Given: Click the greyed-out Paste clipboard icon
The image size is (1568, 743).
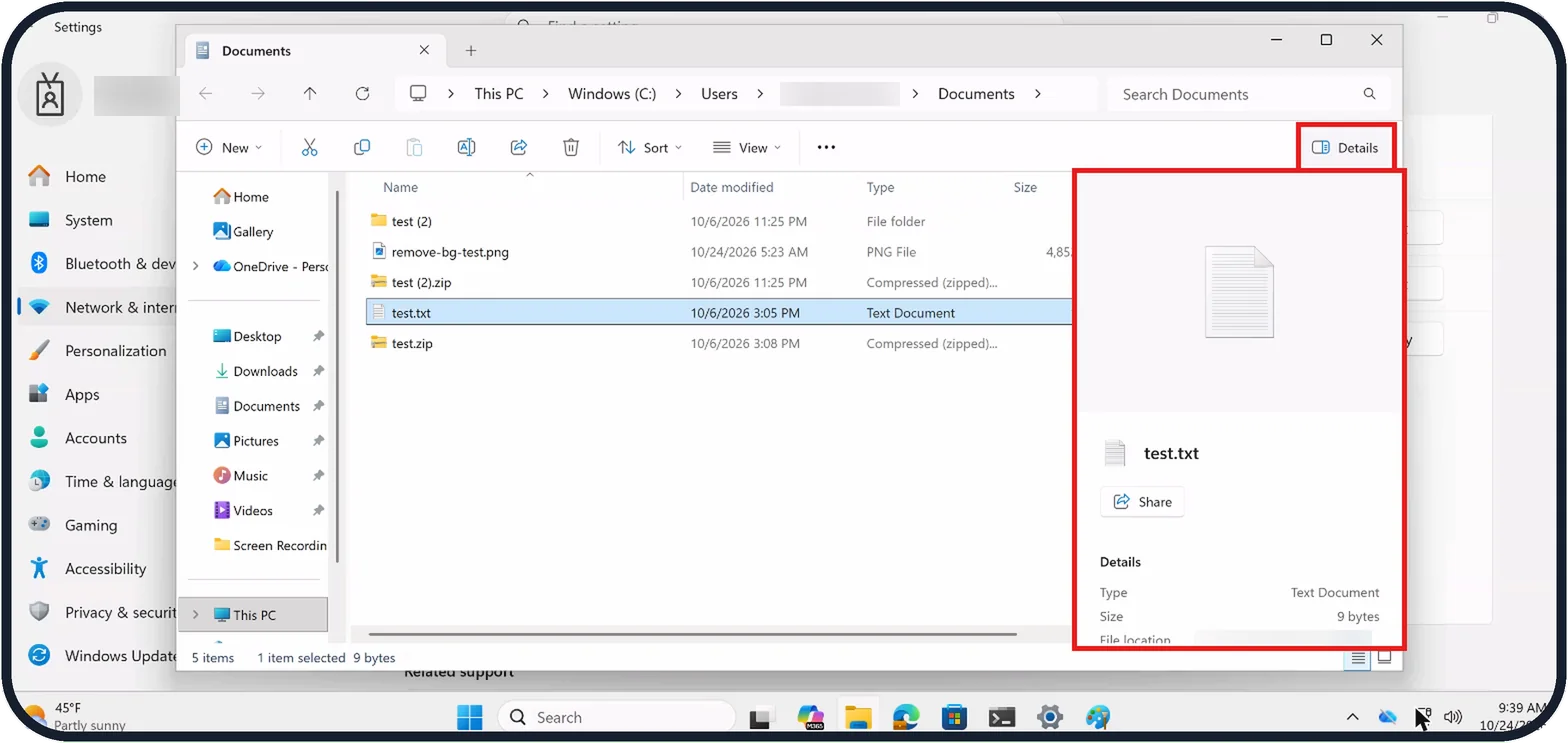Looking at the screenshot, I should 414,147.
